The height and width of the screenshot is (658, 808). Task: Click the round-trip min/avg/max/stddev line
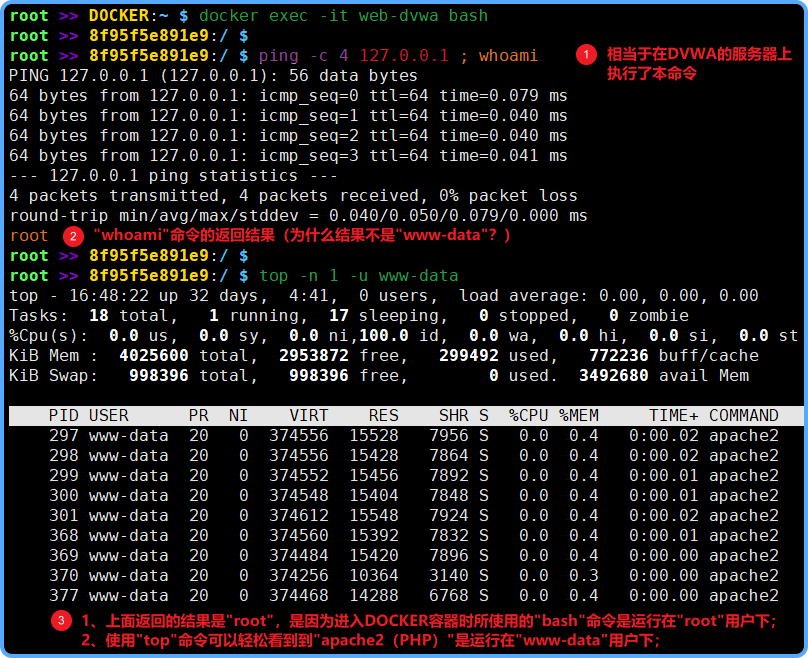tap(298, 216)
